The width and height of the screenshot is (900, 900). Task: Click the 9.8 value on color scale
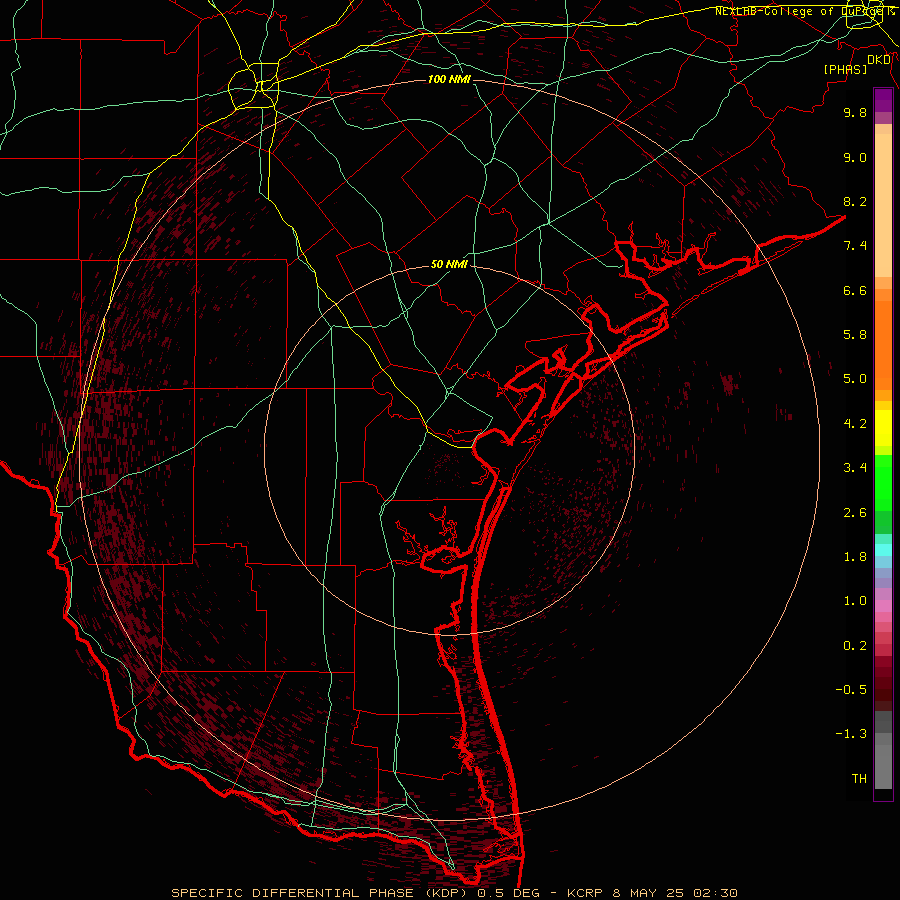(855, 113)
